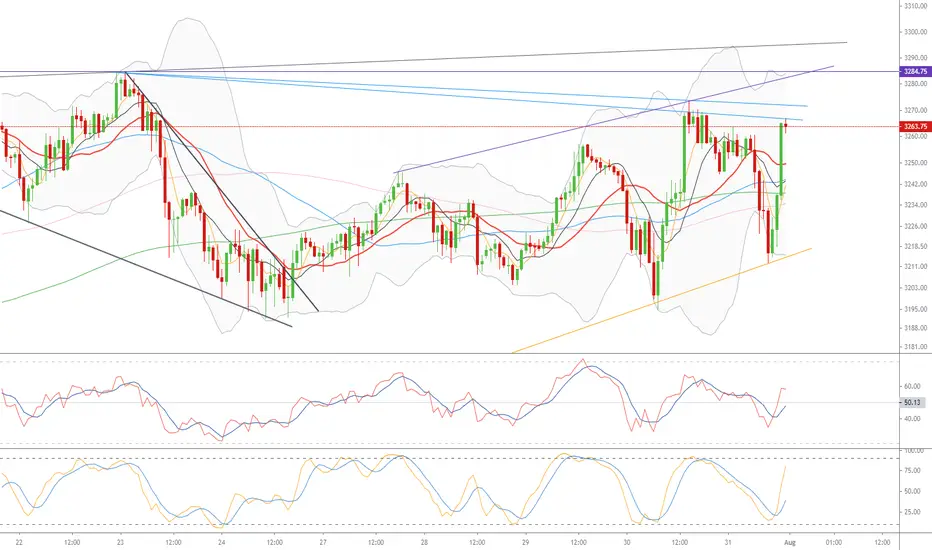Select the purple ascending trendline drawing
This screenshot has height=550, width=932.
[612, 120]
